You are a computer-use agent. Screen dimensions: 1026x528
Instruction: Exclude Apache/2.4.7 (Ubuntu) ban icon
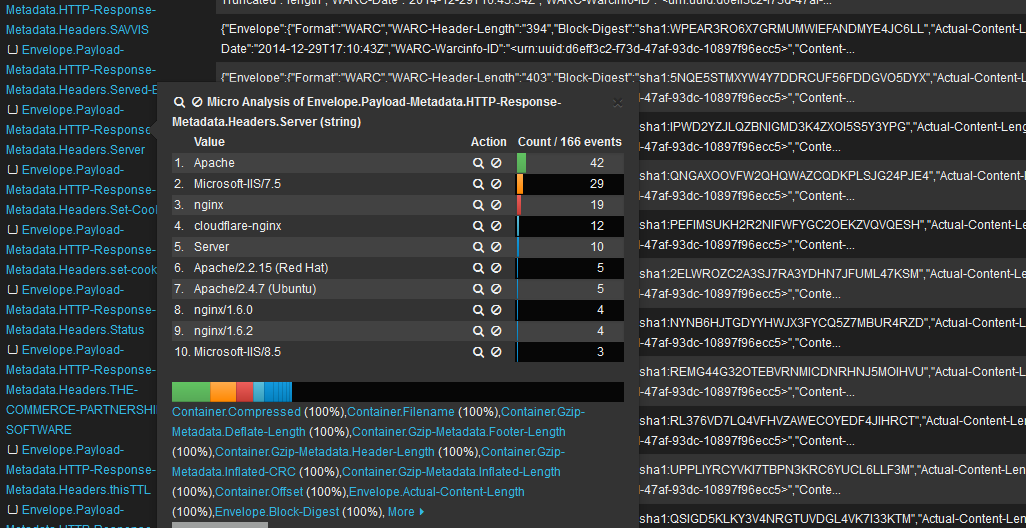point(496,289)
